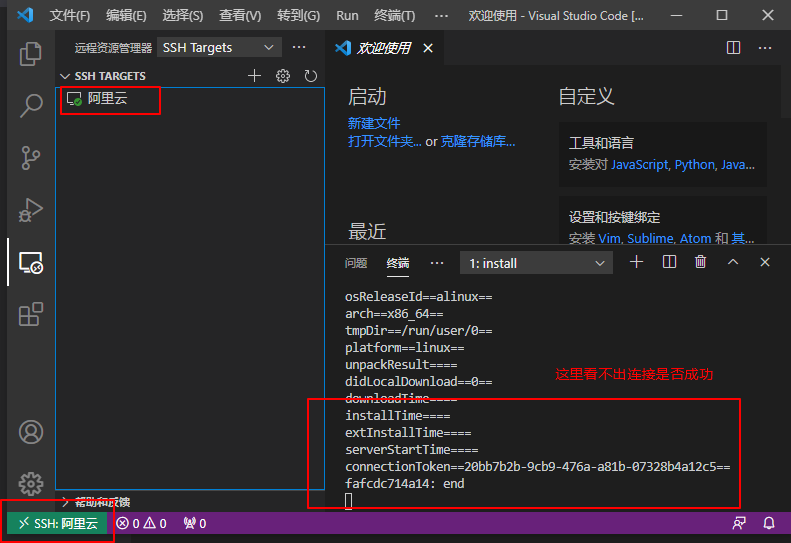Open the Remote Explorer more actions menu
Viewport: 791px width, 543px height.
299,47
